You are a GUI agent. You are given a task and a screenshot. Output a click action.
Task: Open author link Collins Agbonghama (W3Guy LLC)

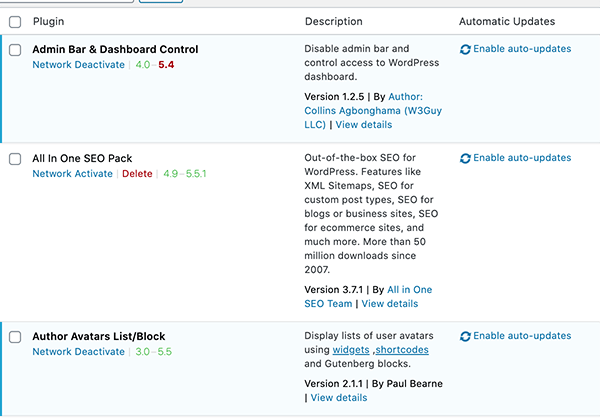373,111
